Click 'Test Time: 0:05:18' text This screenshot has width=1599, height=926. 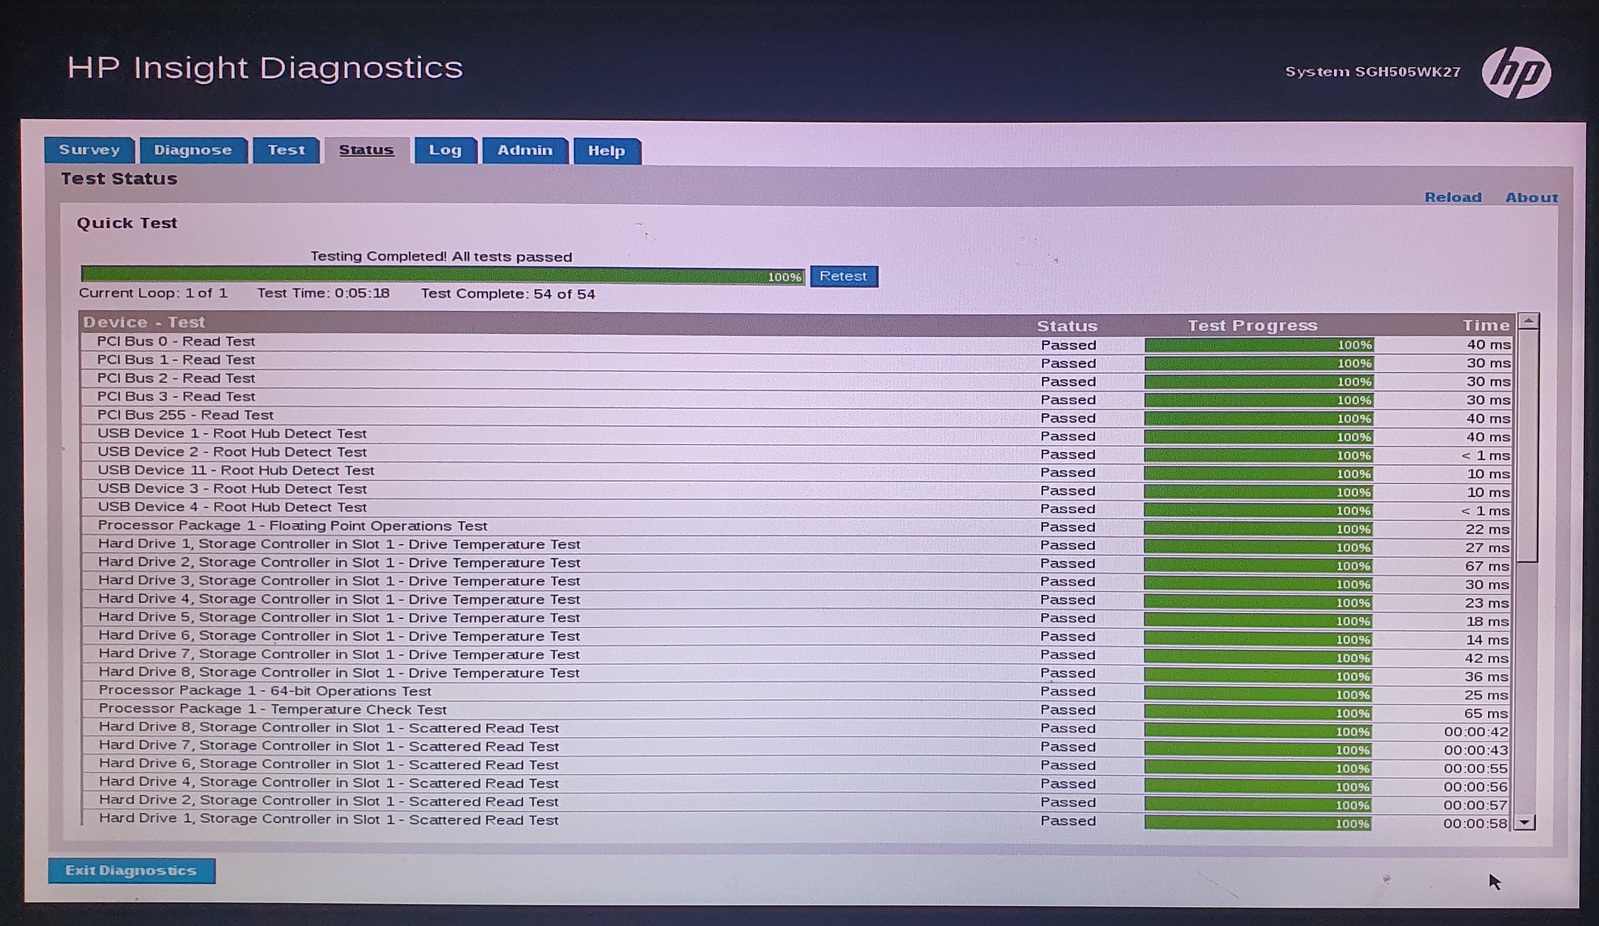(x=323, y=293)
